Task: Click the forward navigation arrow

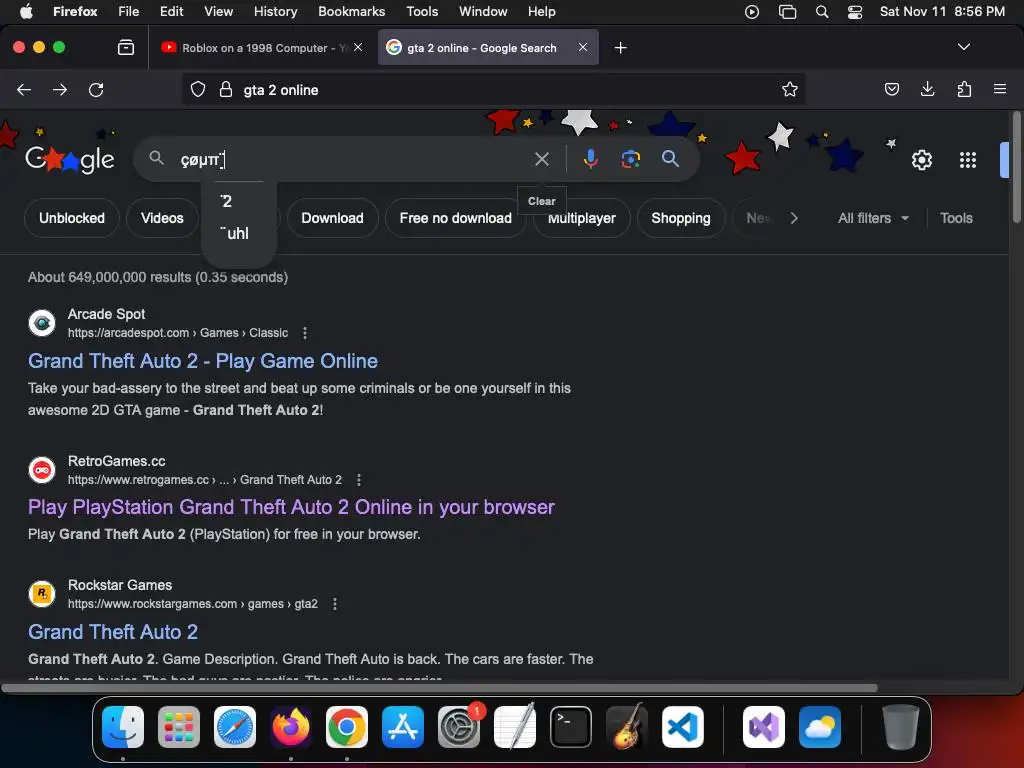Action: coord(59,89)
